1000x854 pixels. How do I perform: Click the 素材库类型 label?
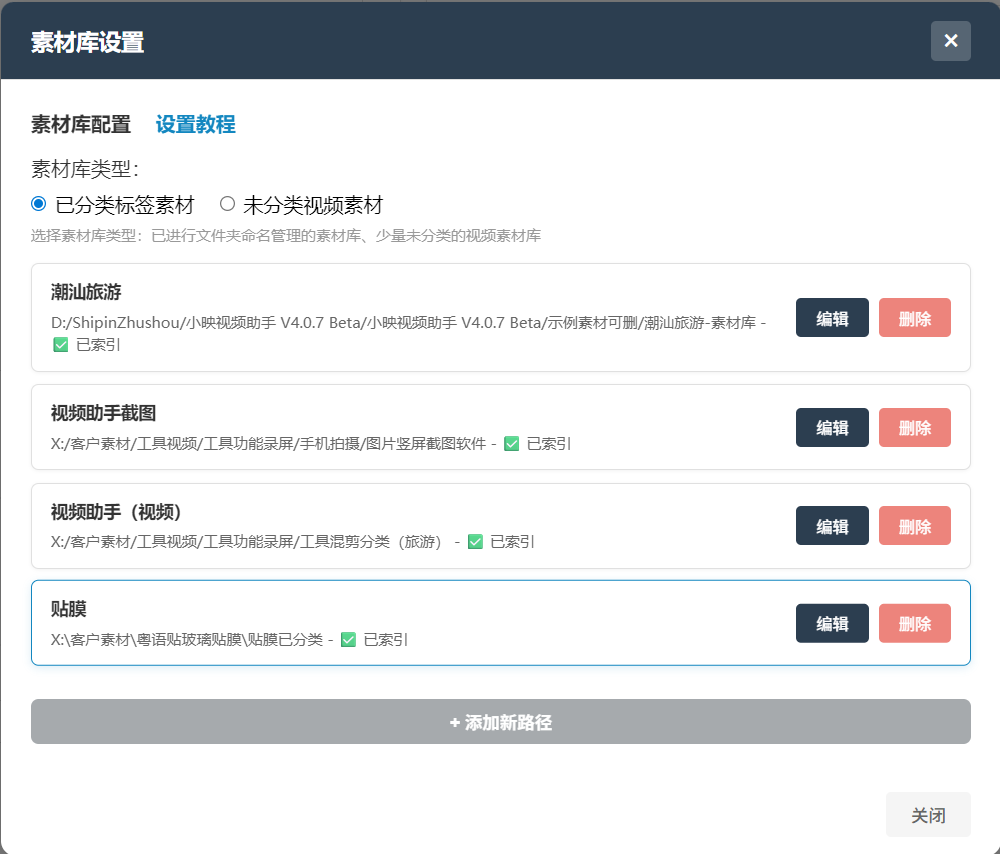(x=85, y=169)
